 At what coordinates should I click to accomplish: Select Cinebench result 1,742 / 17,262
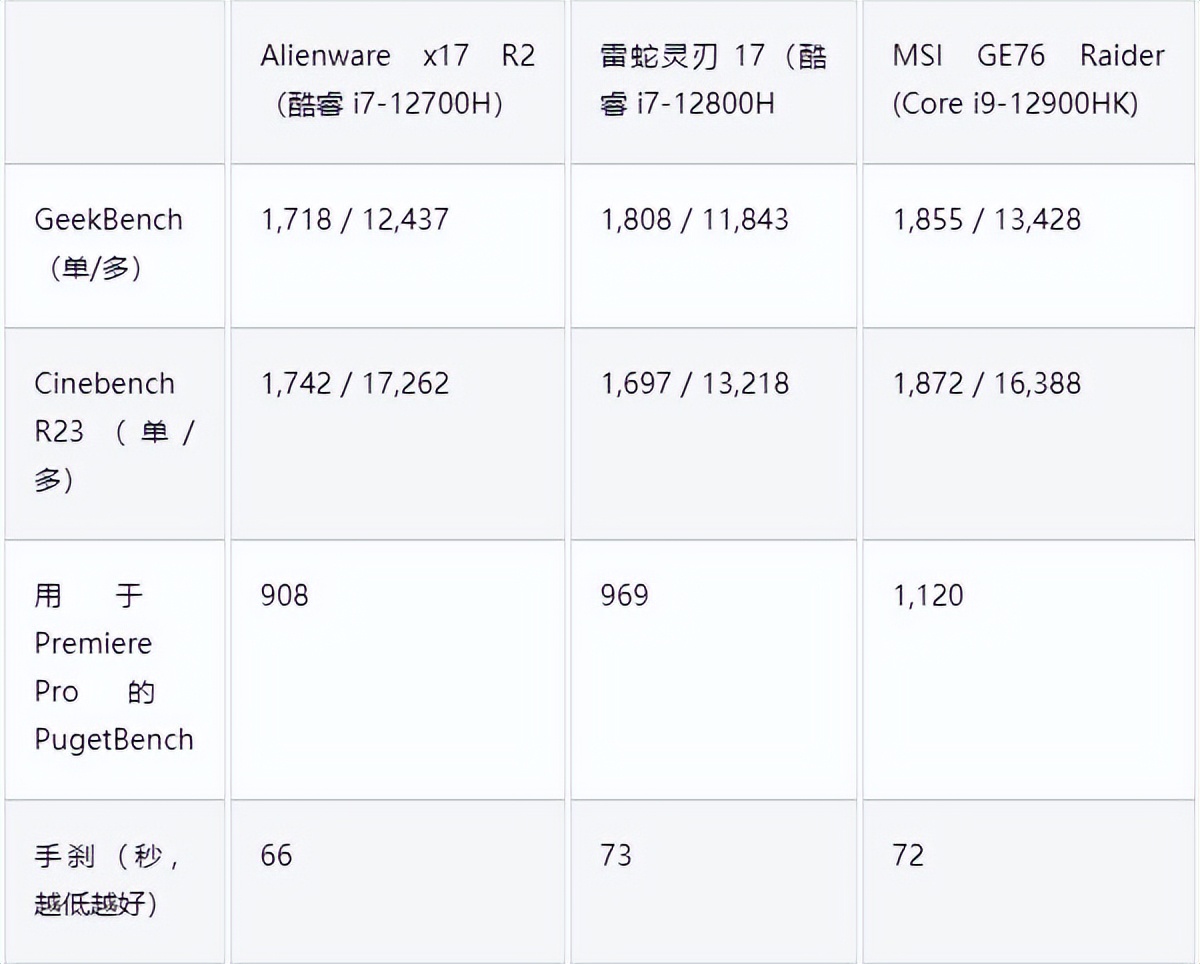(355, 383)
